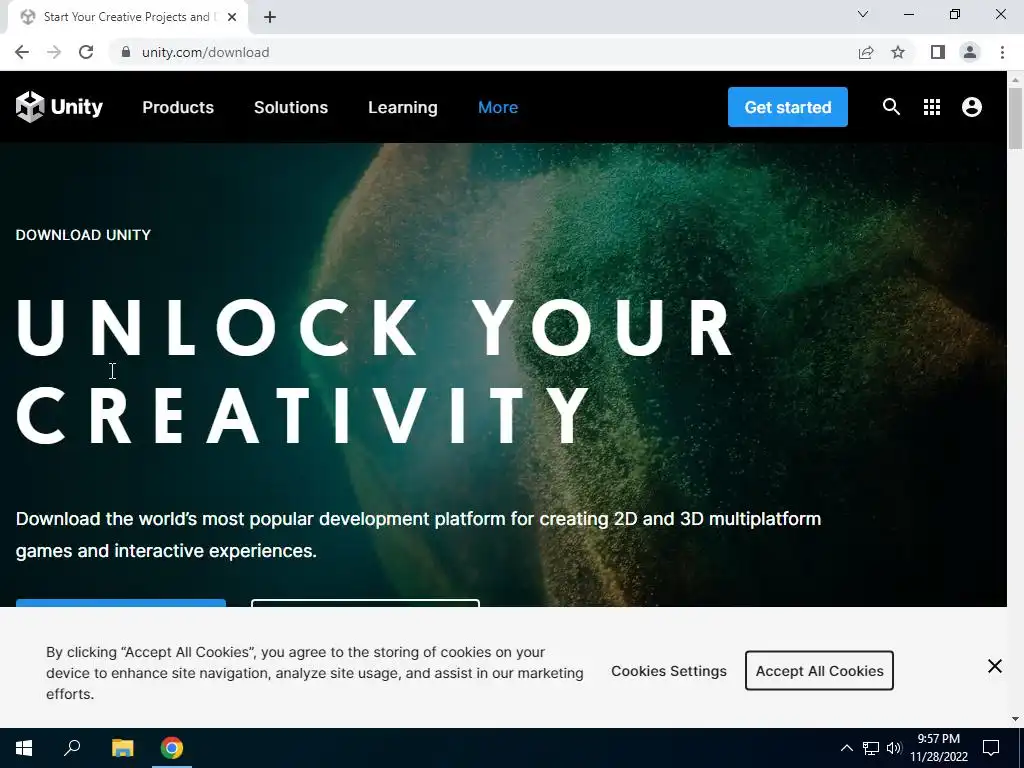
Task: Toggle Chrome side panel icon
Action: 938,52
